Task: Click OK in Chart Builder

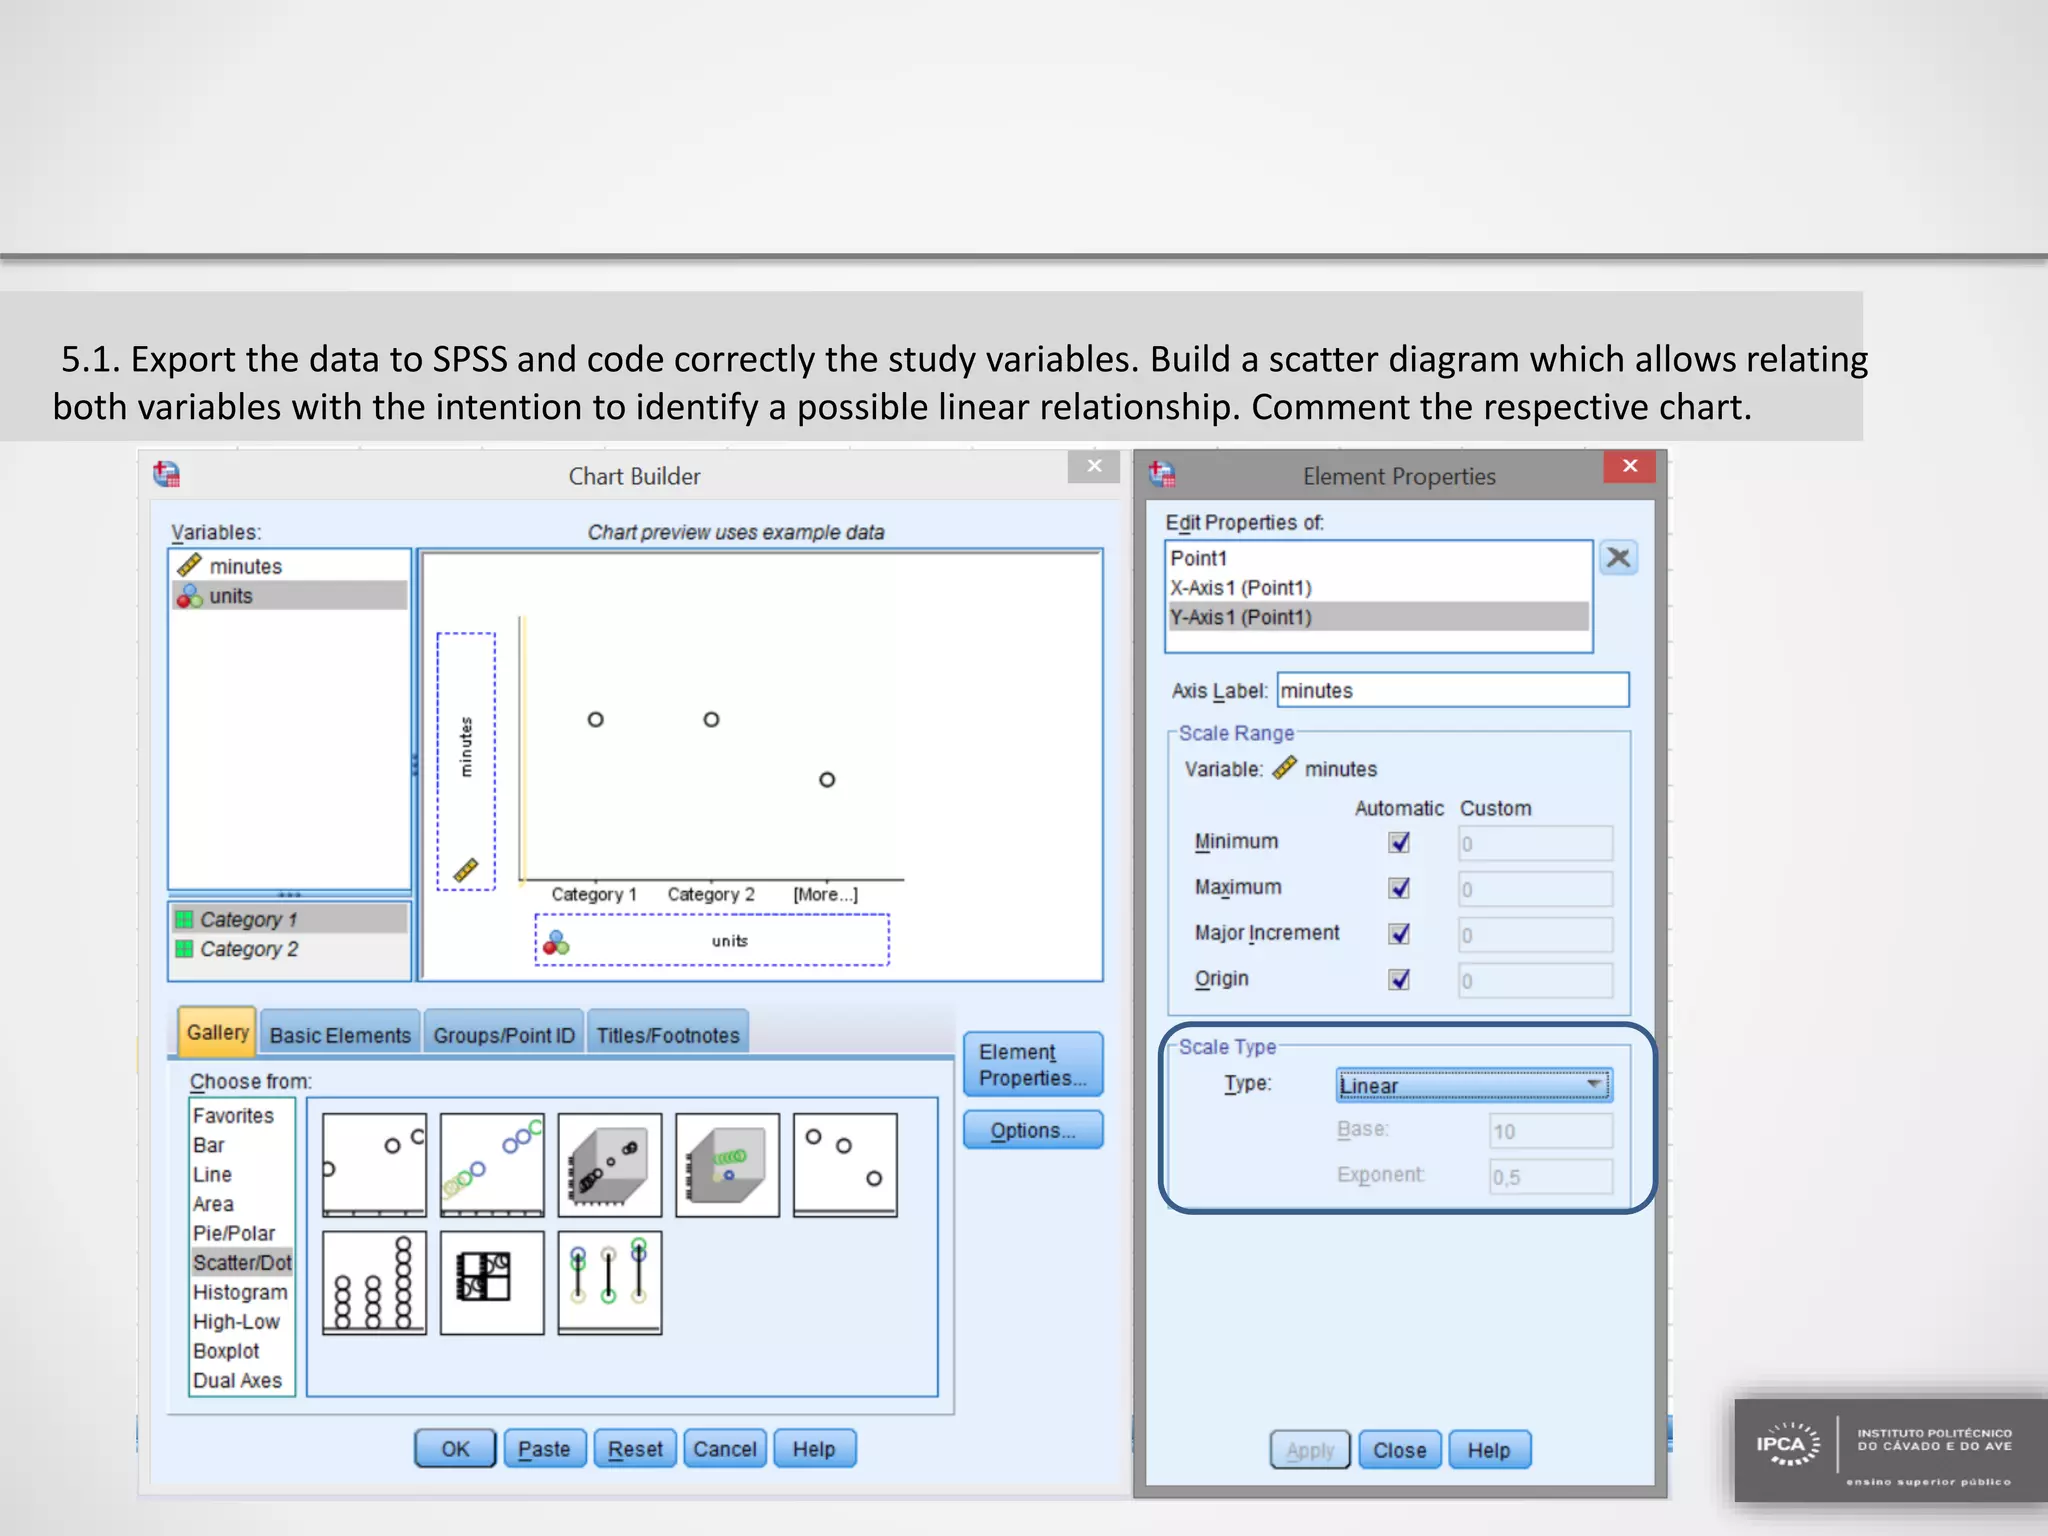Action: tap(455, 1448)
